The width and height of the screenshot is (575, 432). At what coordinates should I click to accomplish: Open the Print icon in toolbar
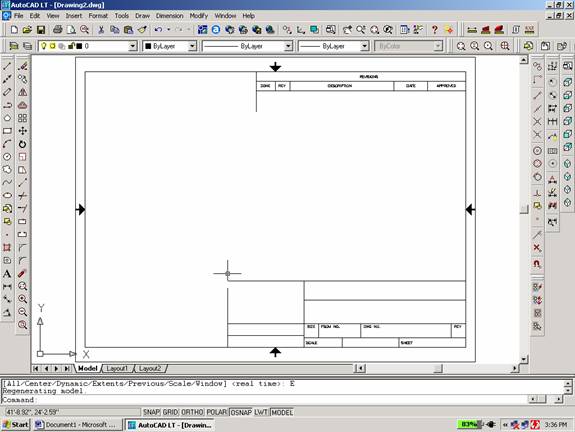pos(58,30)
